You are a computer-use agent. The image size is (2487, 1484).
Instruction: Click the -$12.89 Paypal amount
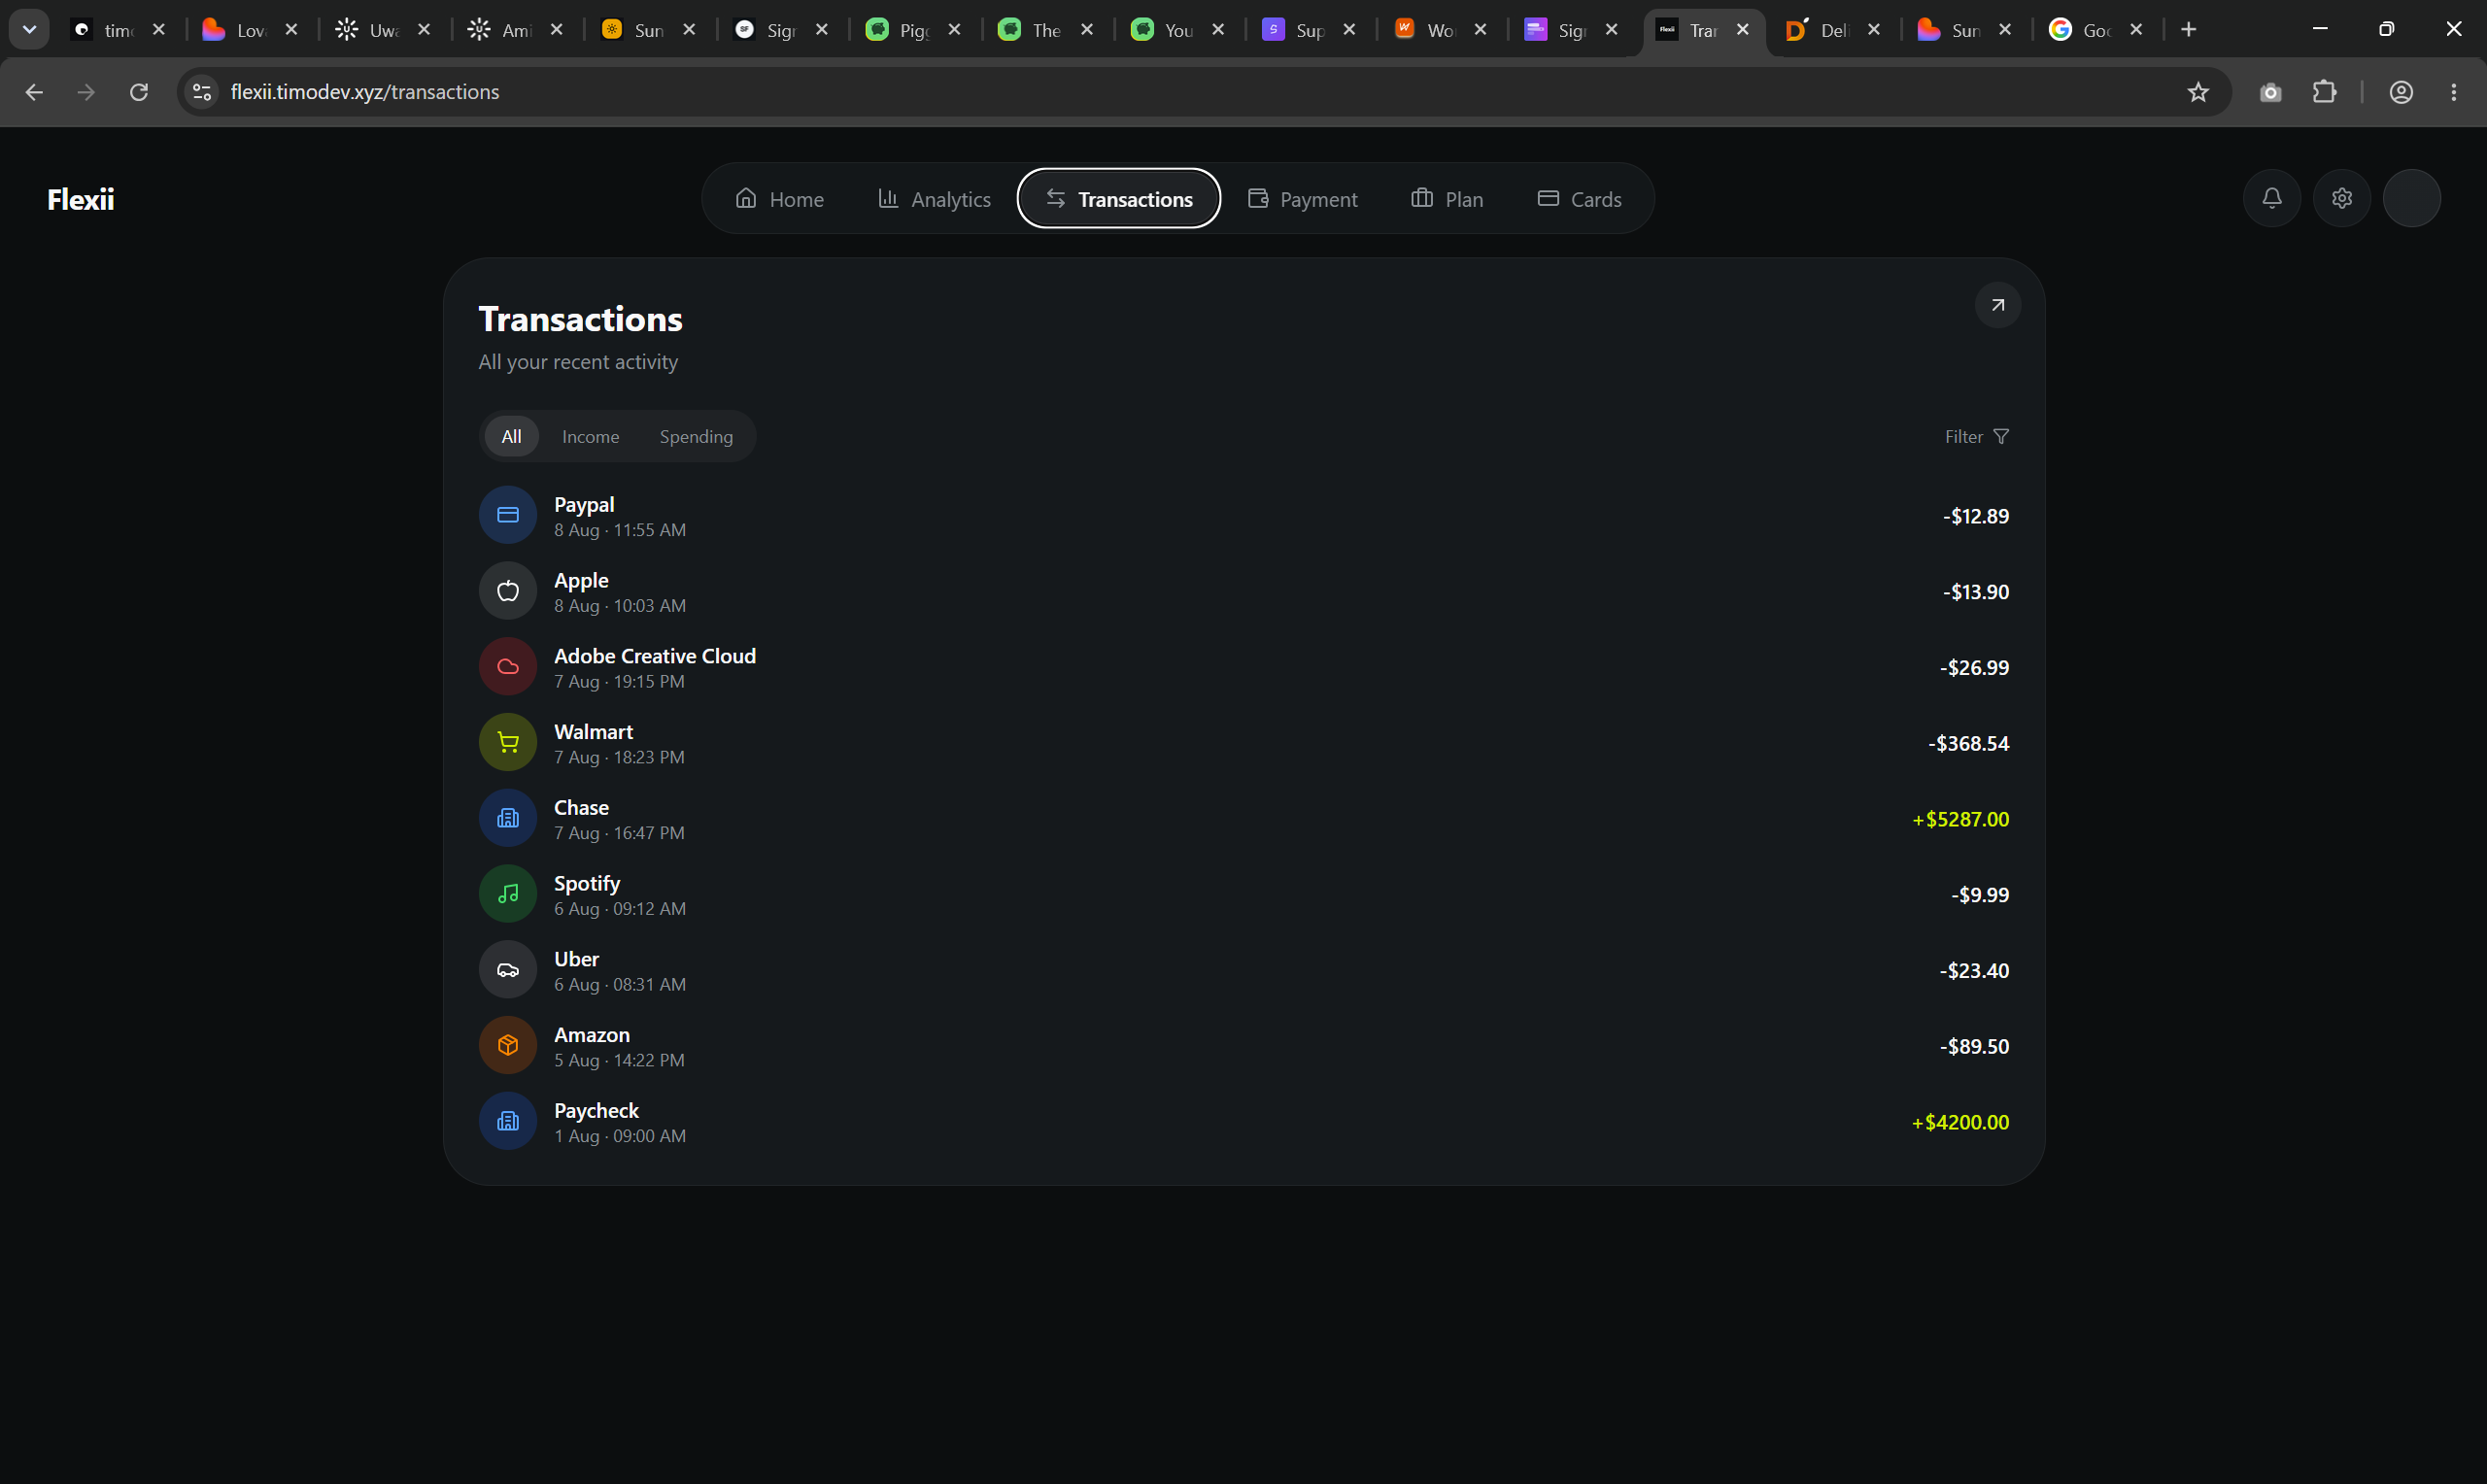click(x=1976, y=516)
